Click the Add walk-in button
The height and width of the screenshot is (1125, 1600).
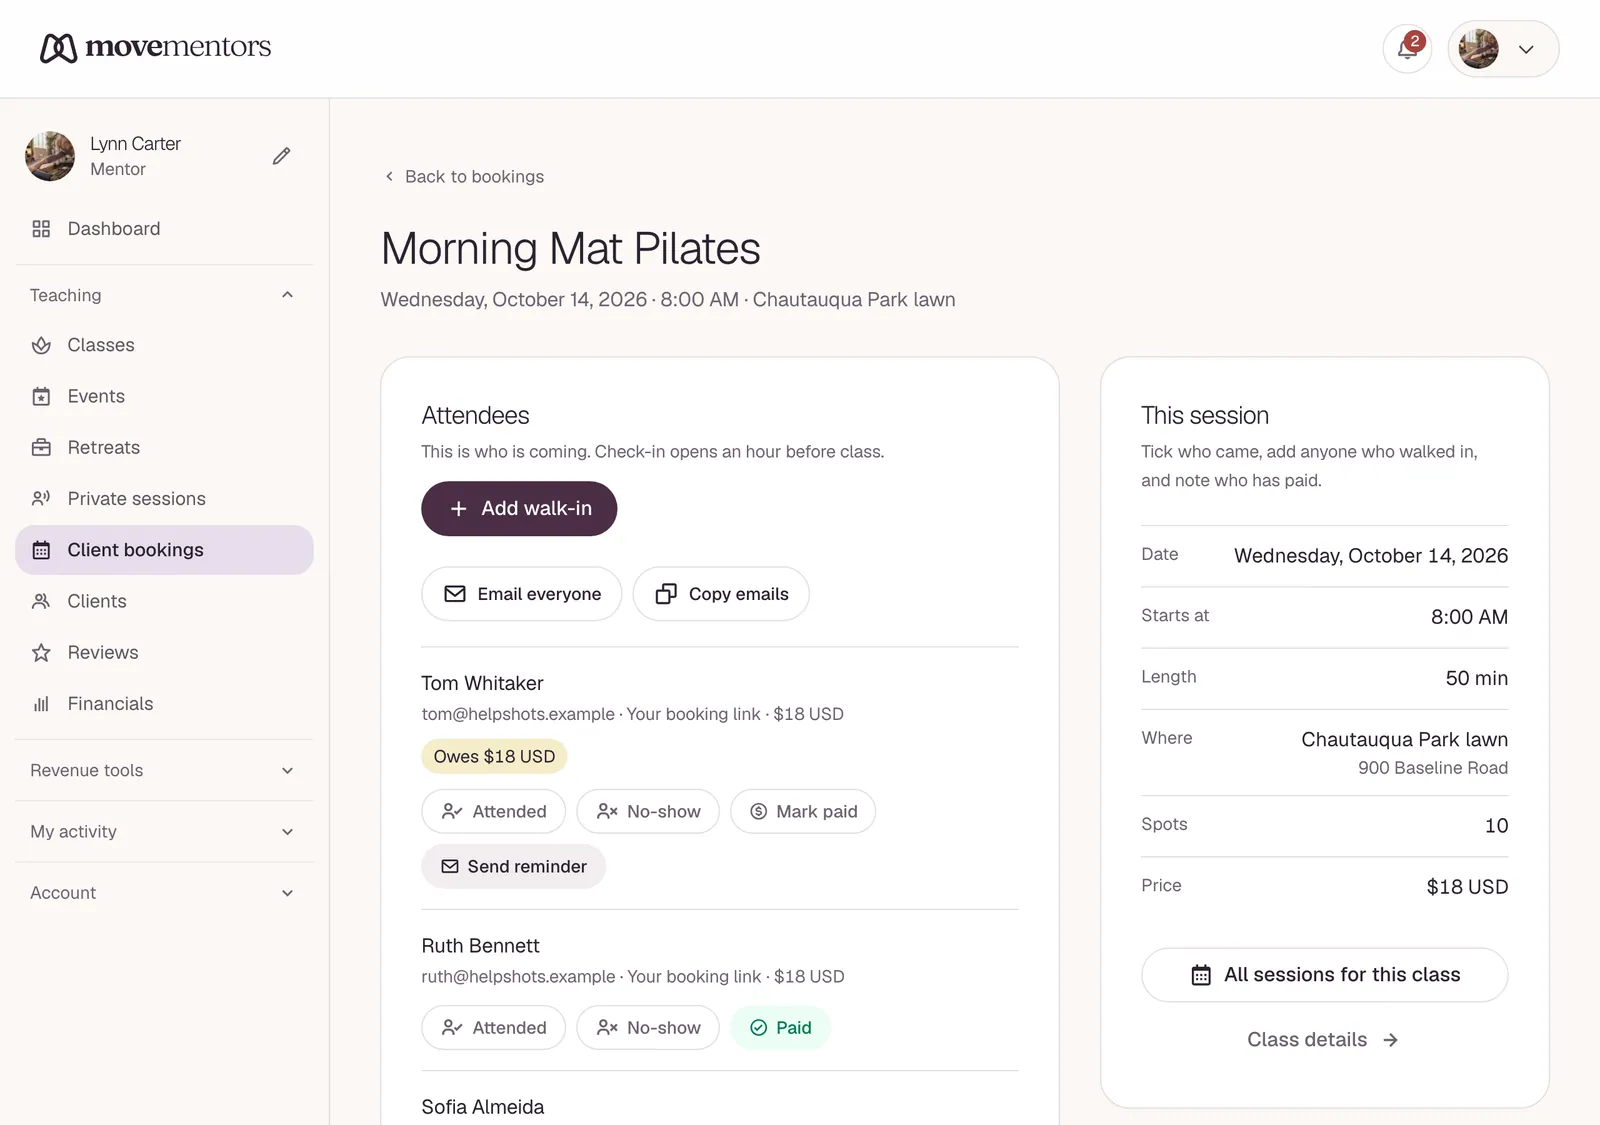519,508
